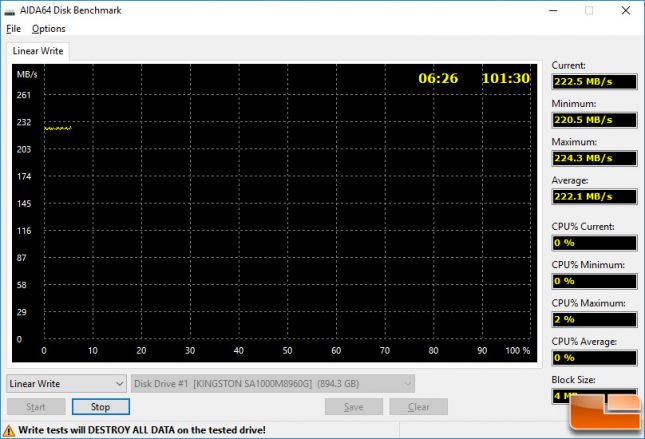Click the Save button
This screenshot has height=439, width=645.
click(x=354, y=407)
